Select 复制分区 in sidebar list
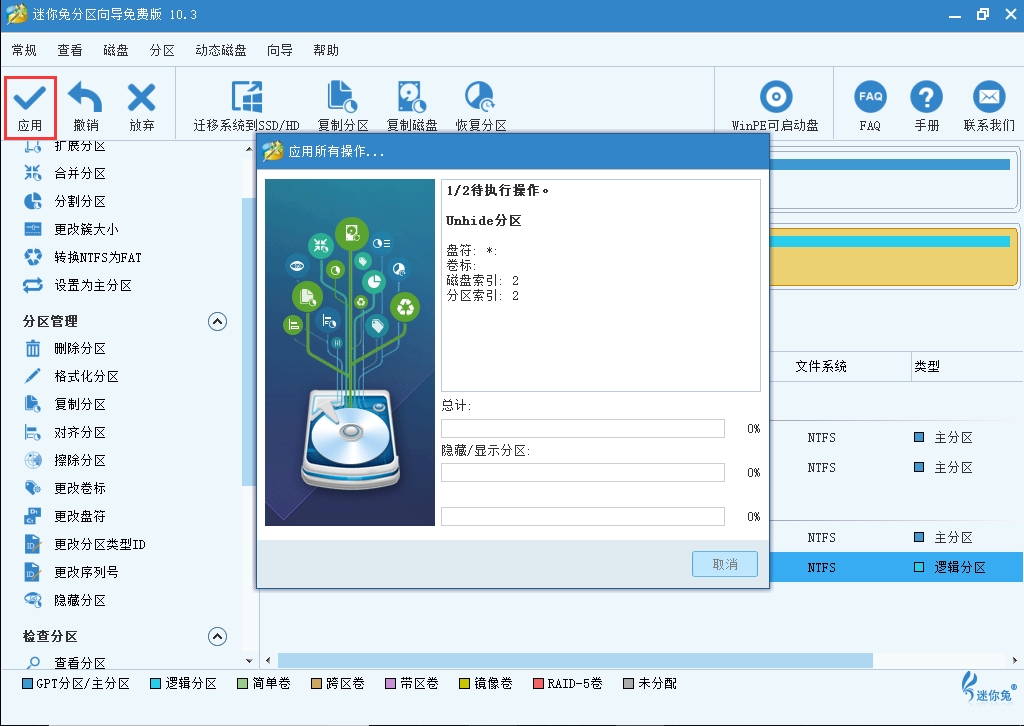 (x=65, y=404)
